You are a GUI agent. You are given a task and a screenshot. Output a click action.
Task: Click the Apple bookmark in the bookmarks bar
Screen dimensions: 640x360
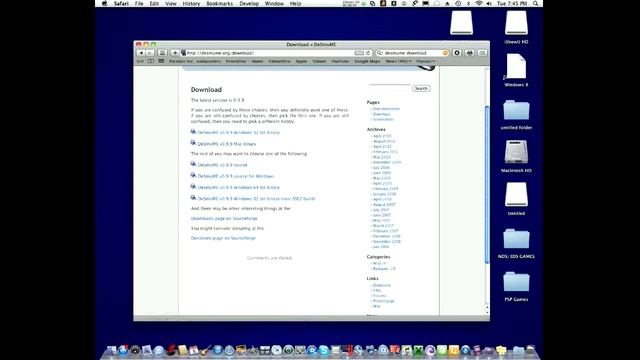[301, 61]
